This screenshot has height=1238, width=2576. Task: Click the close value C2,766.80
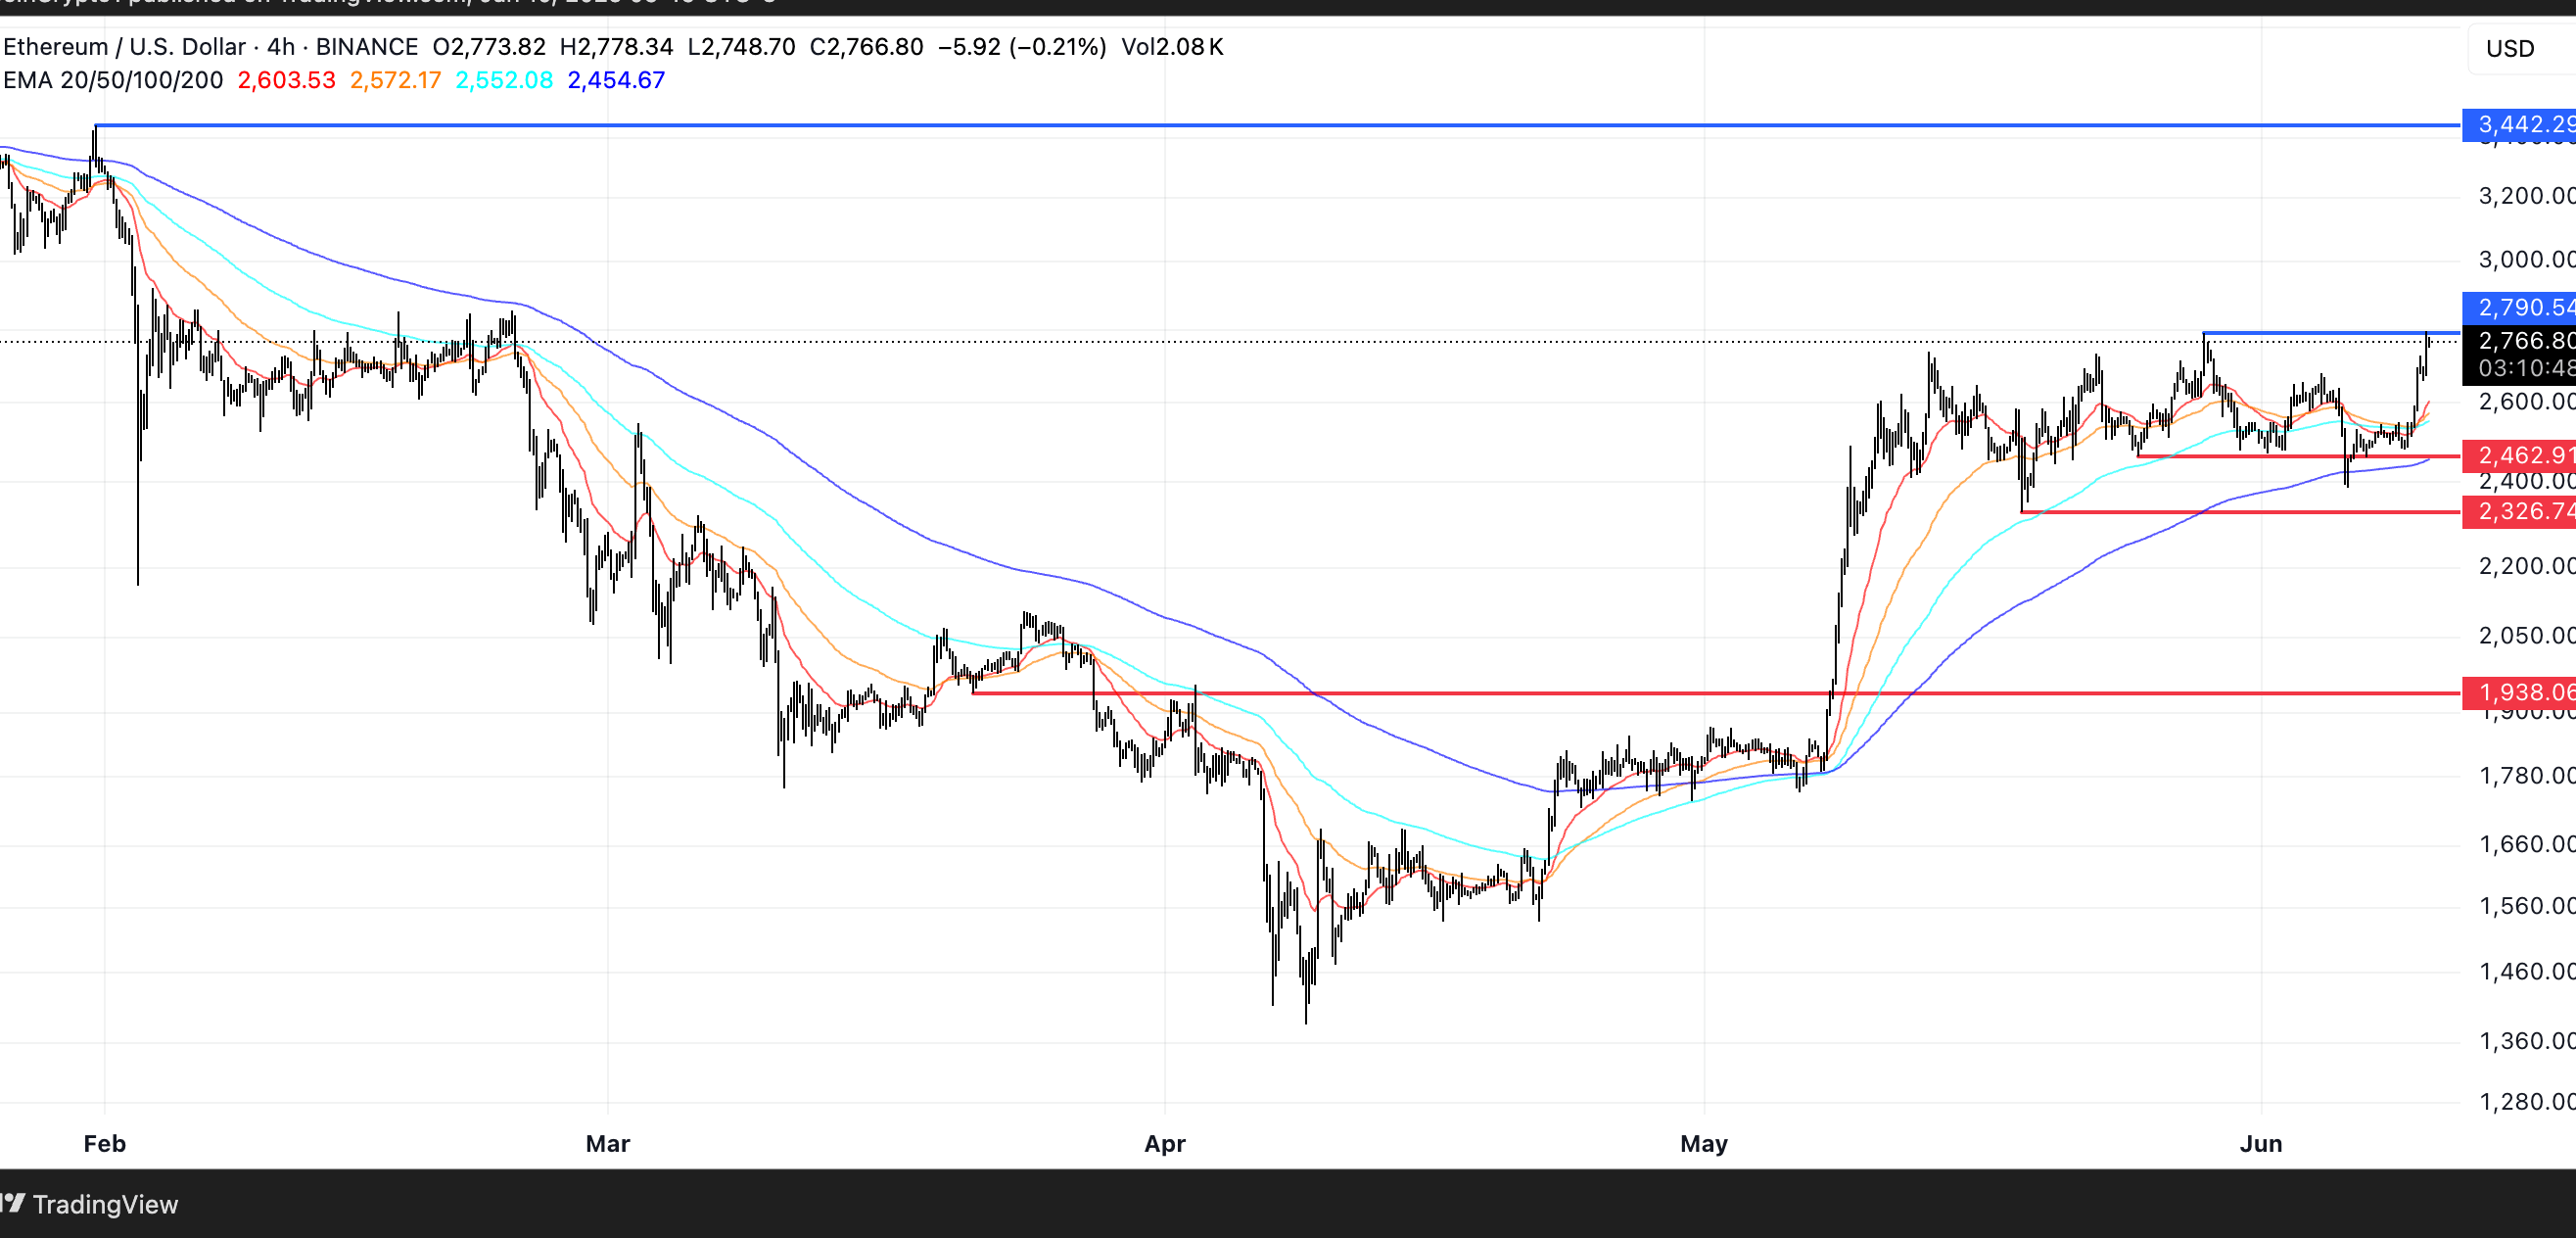pyautogui.click(x=866, y=47)
